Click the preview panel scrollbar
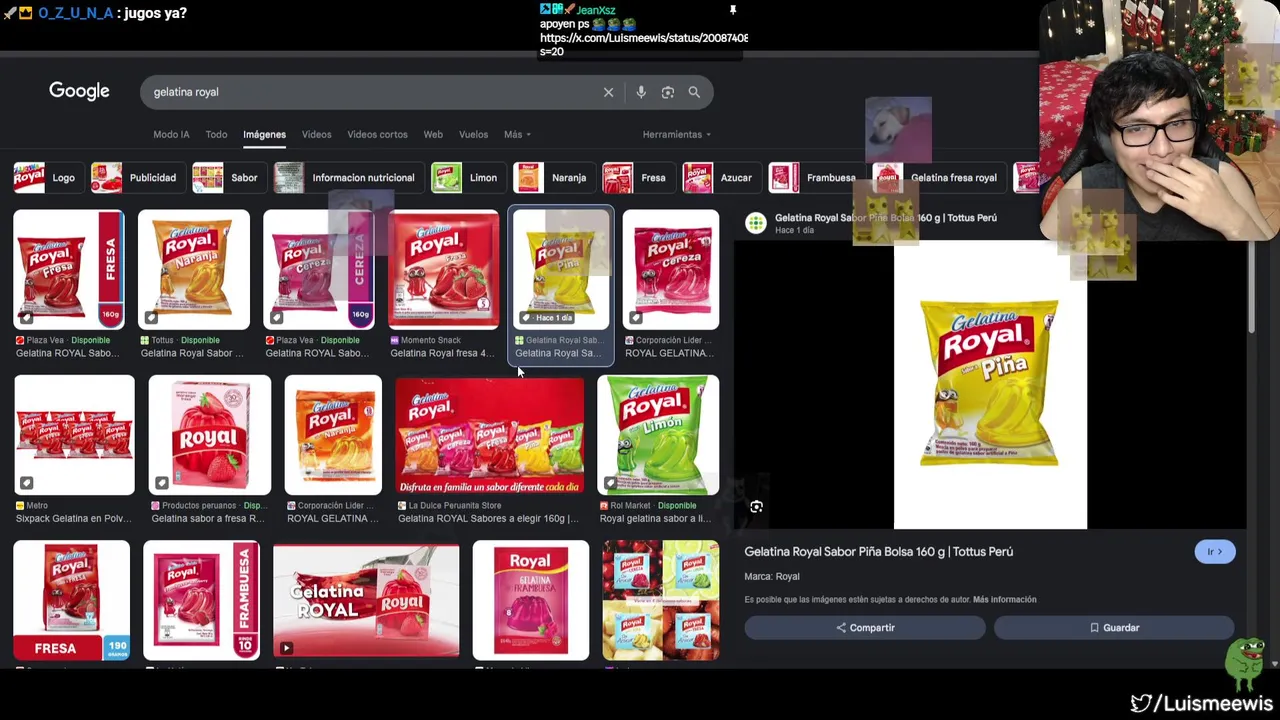 [x=1251, y=285]
